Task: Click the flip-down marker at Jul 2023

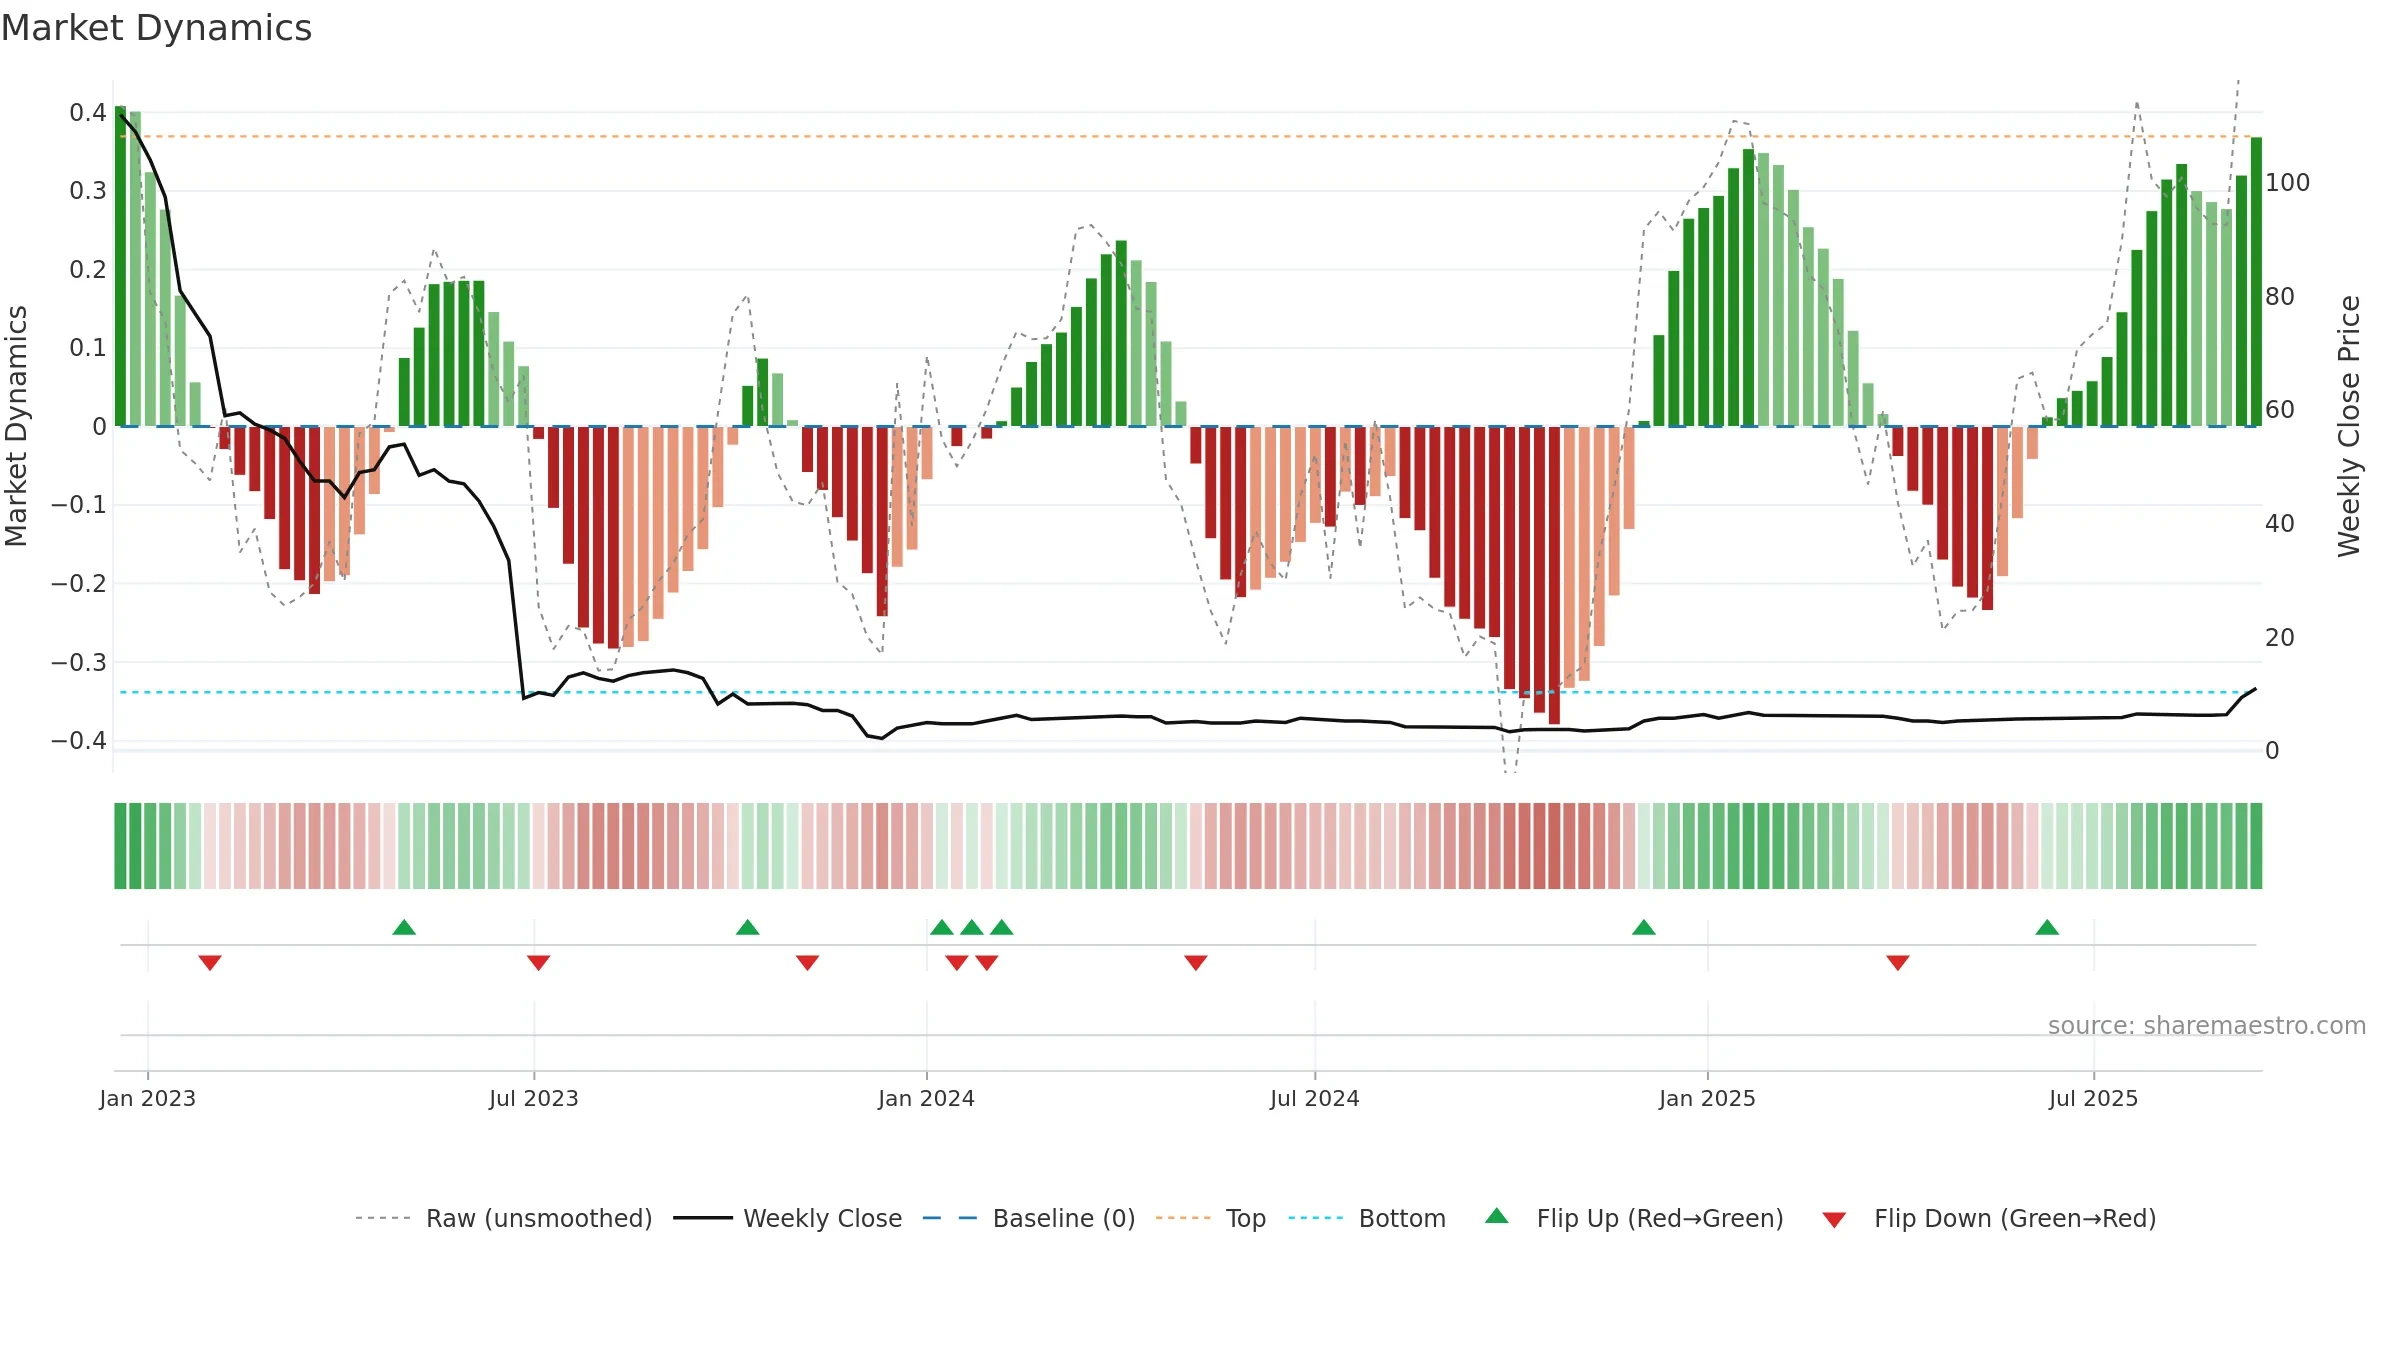Action: pos(539,962)
